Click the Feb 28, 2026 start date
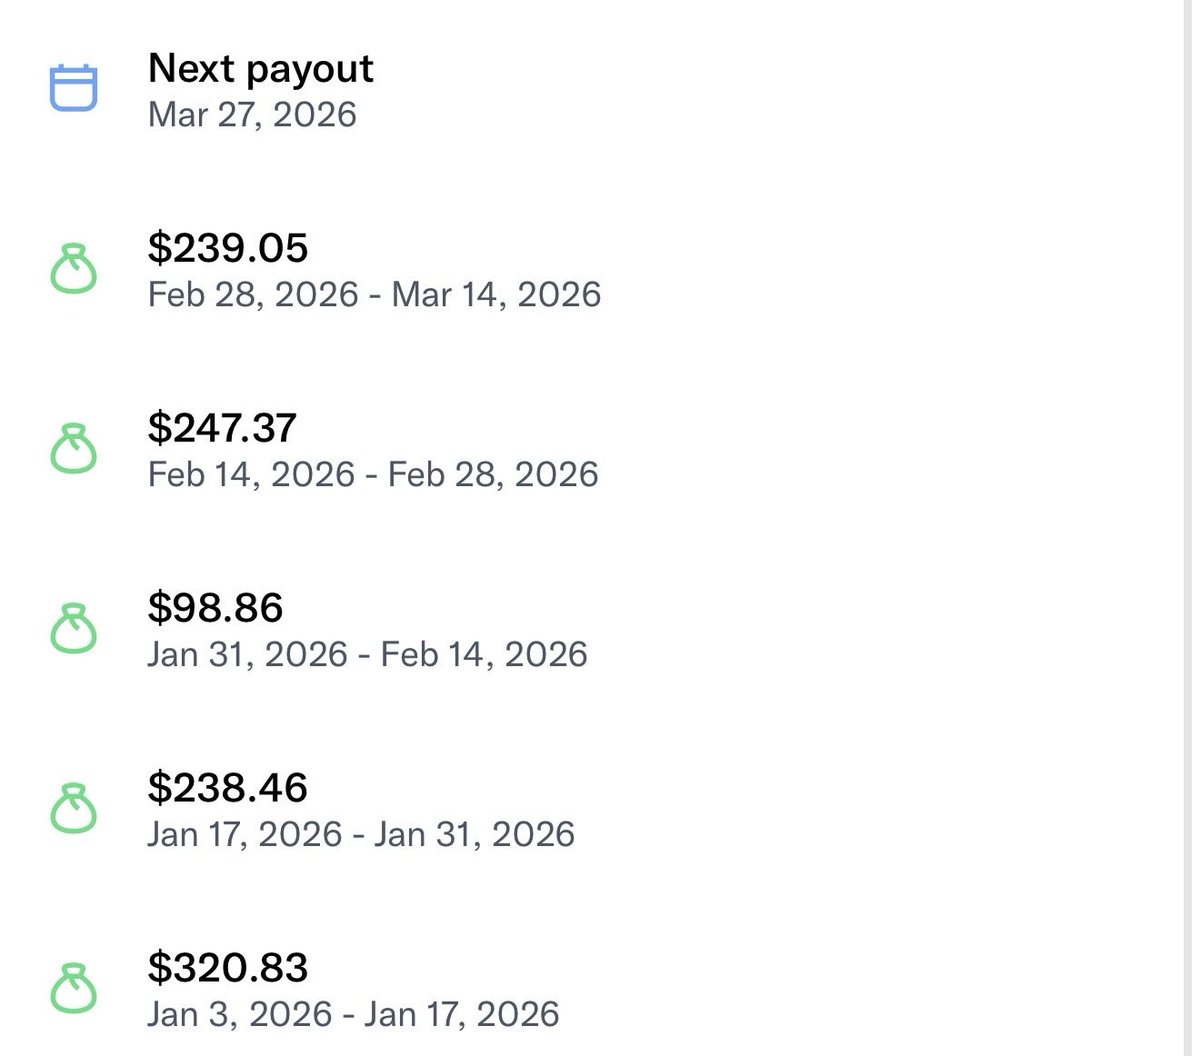Screen dimensions: 1200x1056 253,295
